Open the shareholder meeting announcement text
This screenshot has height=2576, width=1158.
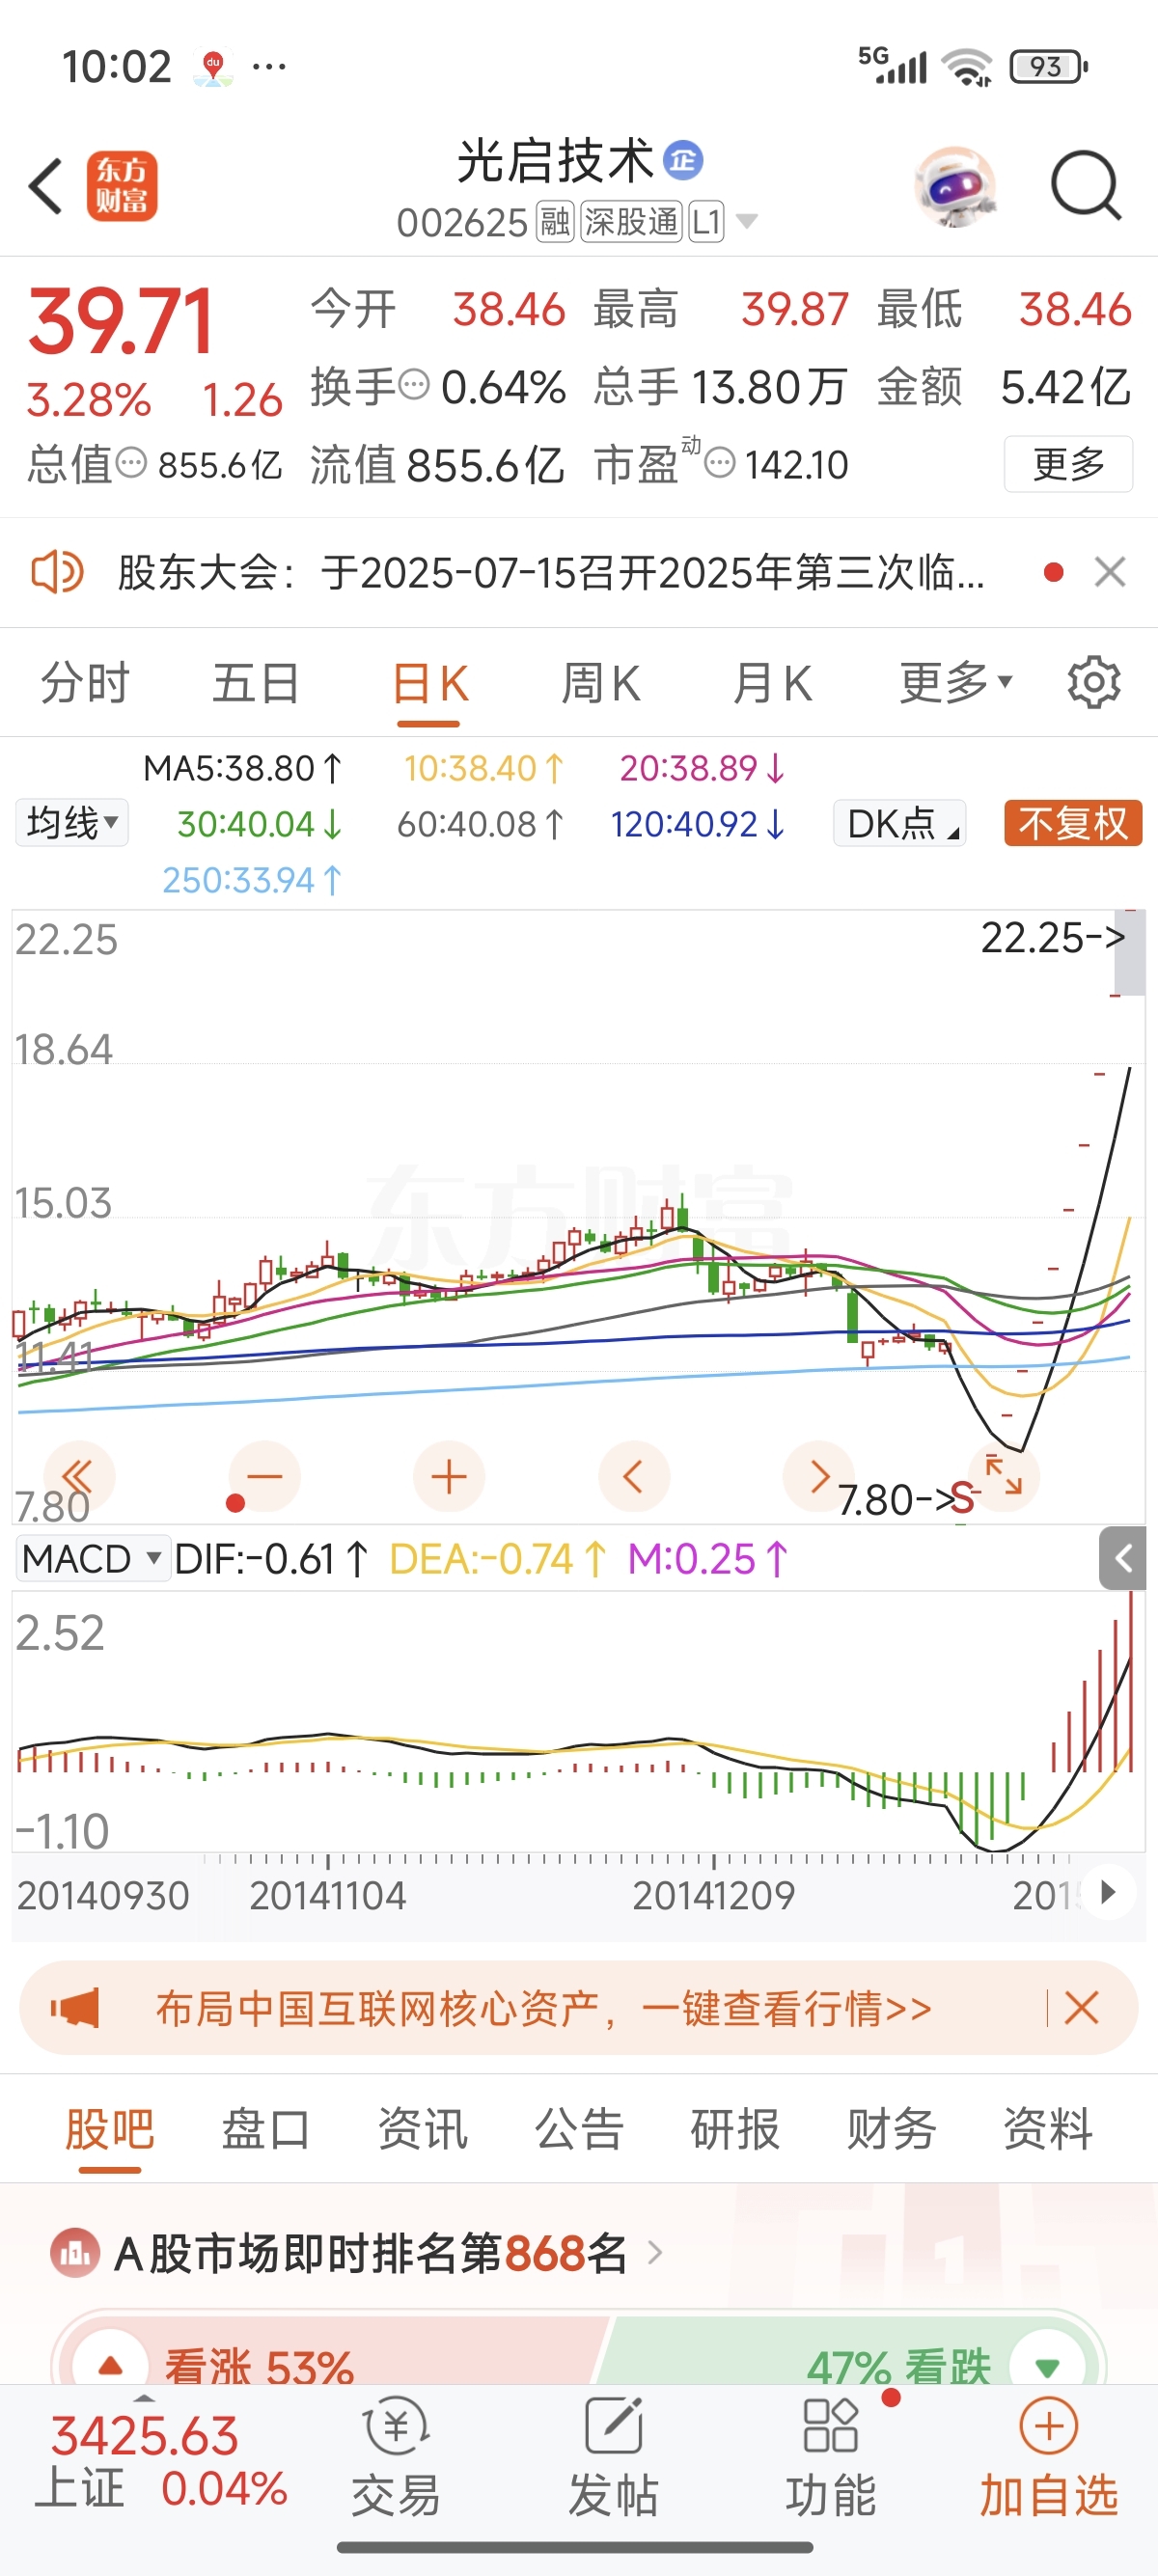click(x=551, y=573)
